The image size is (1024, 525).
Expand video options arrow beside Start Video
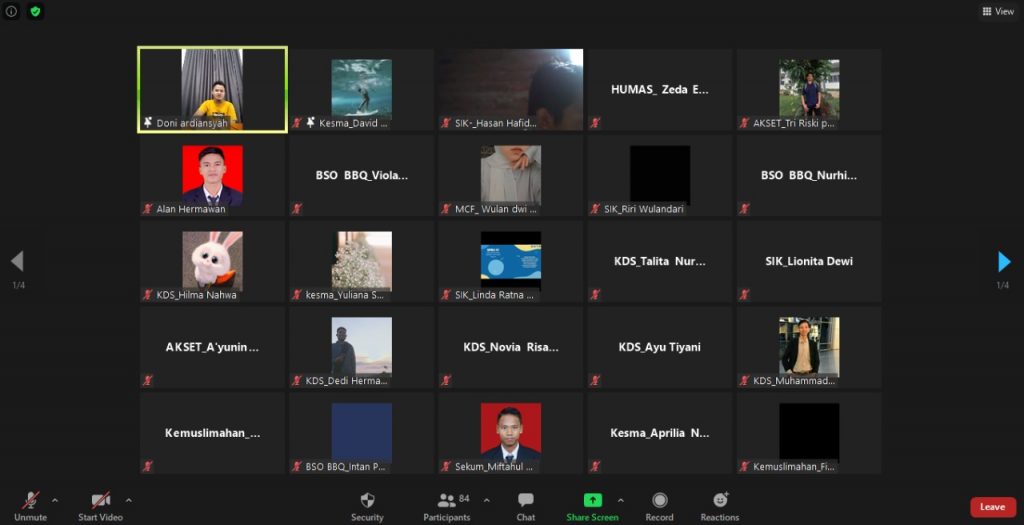point(128,500)
